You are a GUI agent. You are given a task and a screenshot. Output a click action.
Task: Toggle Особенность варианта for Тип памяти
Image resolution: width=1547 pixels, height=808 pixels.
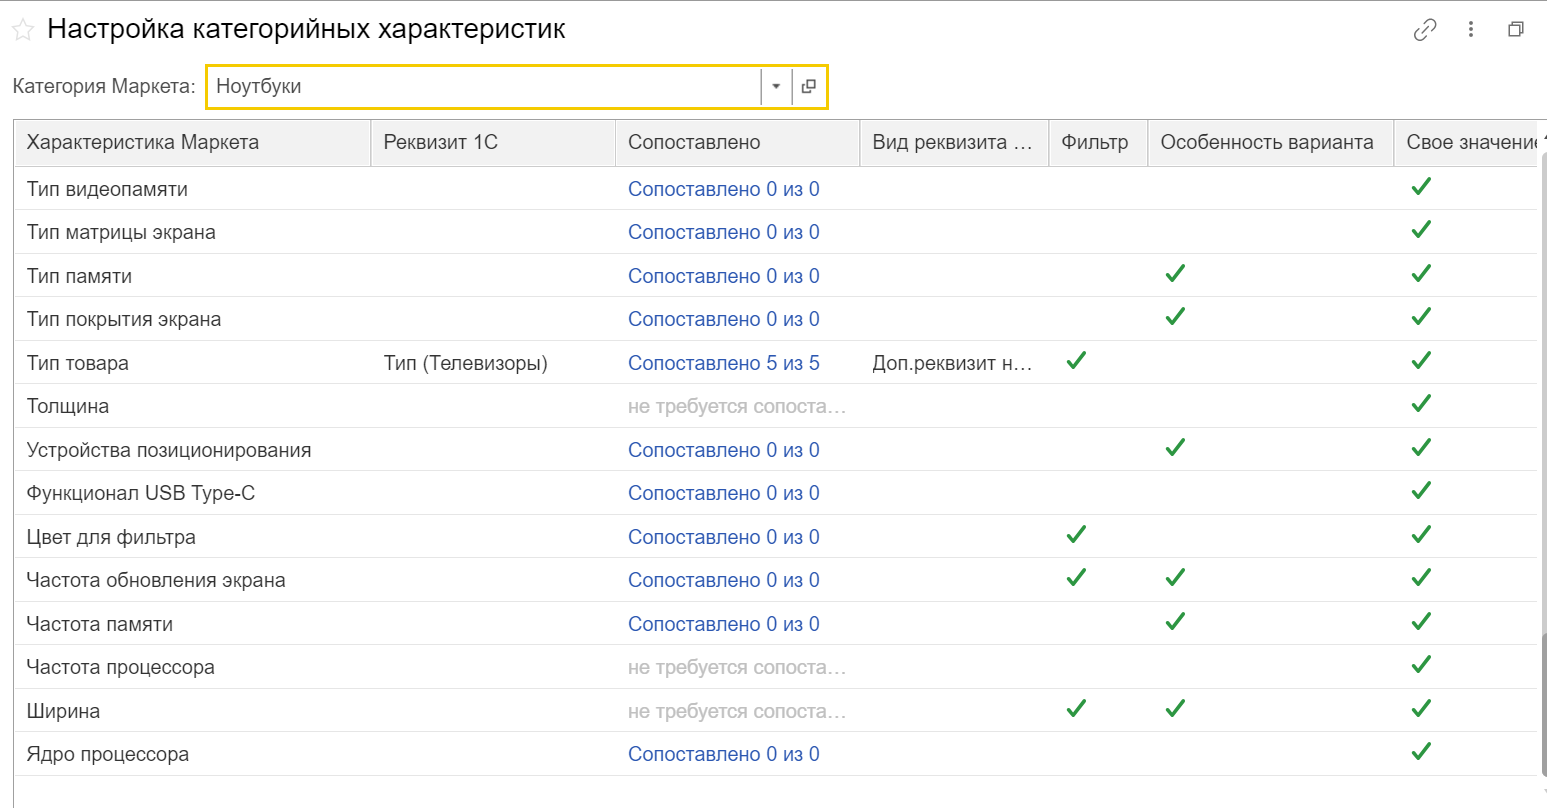[x=1175, y=274]
